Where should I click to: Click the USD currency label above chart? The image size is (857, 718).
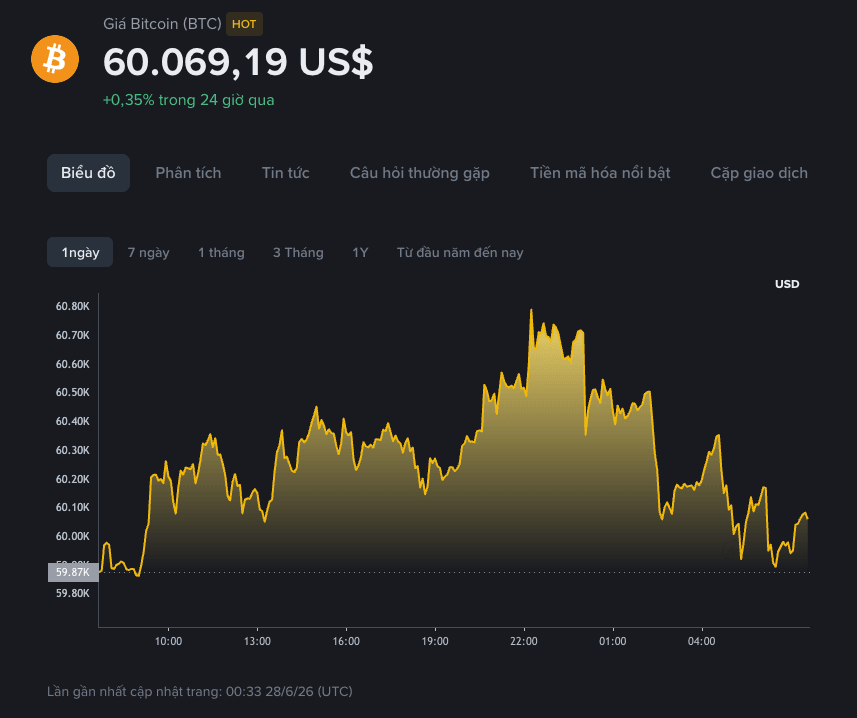tap(786, 284)
